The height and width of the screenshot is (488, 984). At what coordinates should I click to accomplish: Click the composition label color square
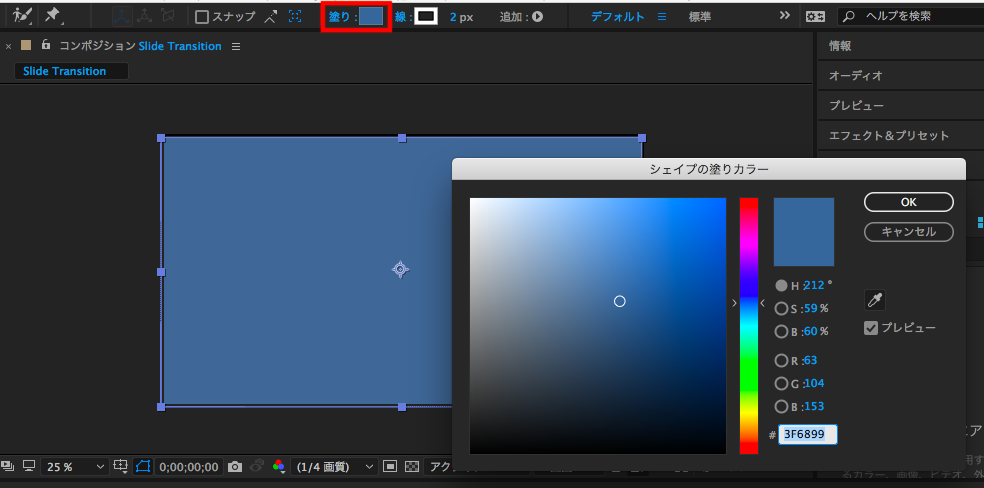coord(26,45)
